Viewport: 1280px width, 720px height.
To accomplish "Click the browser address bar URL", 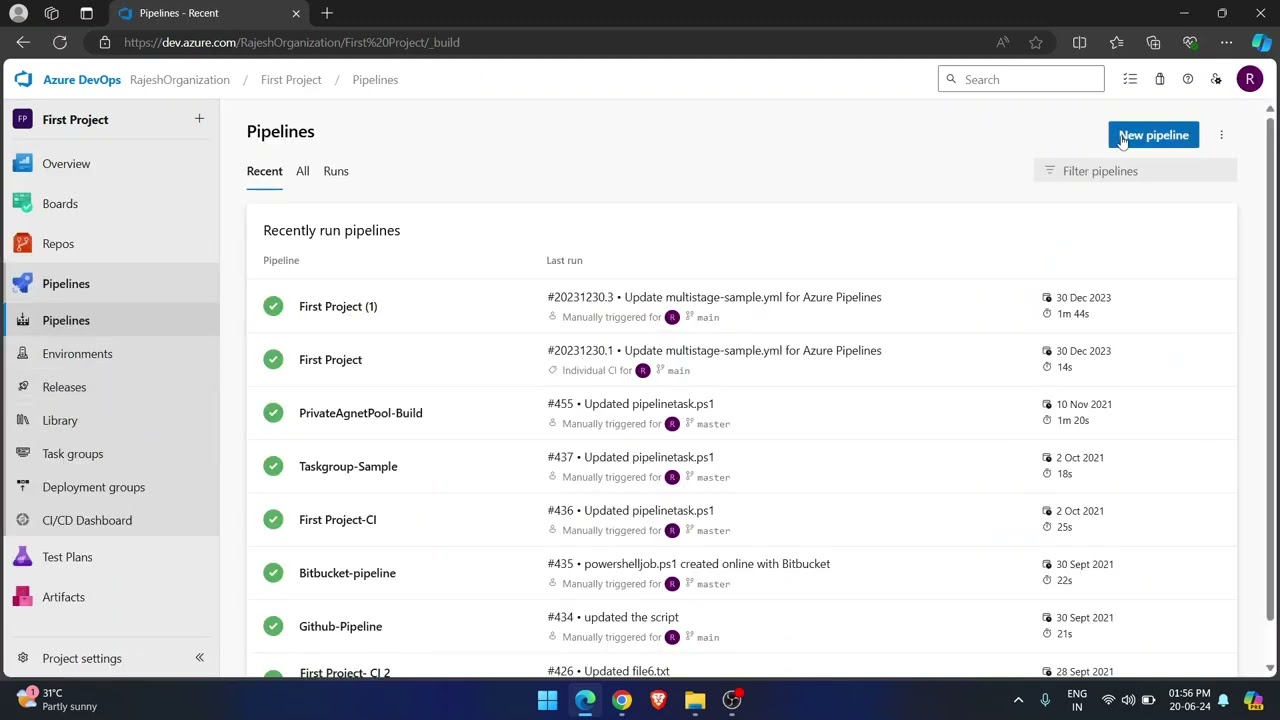I will click(292, 42).
